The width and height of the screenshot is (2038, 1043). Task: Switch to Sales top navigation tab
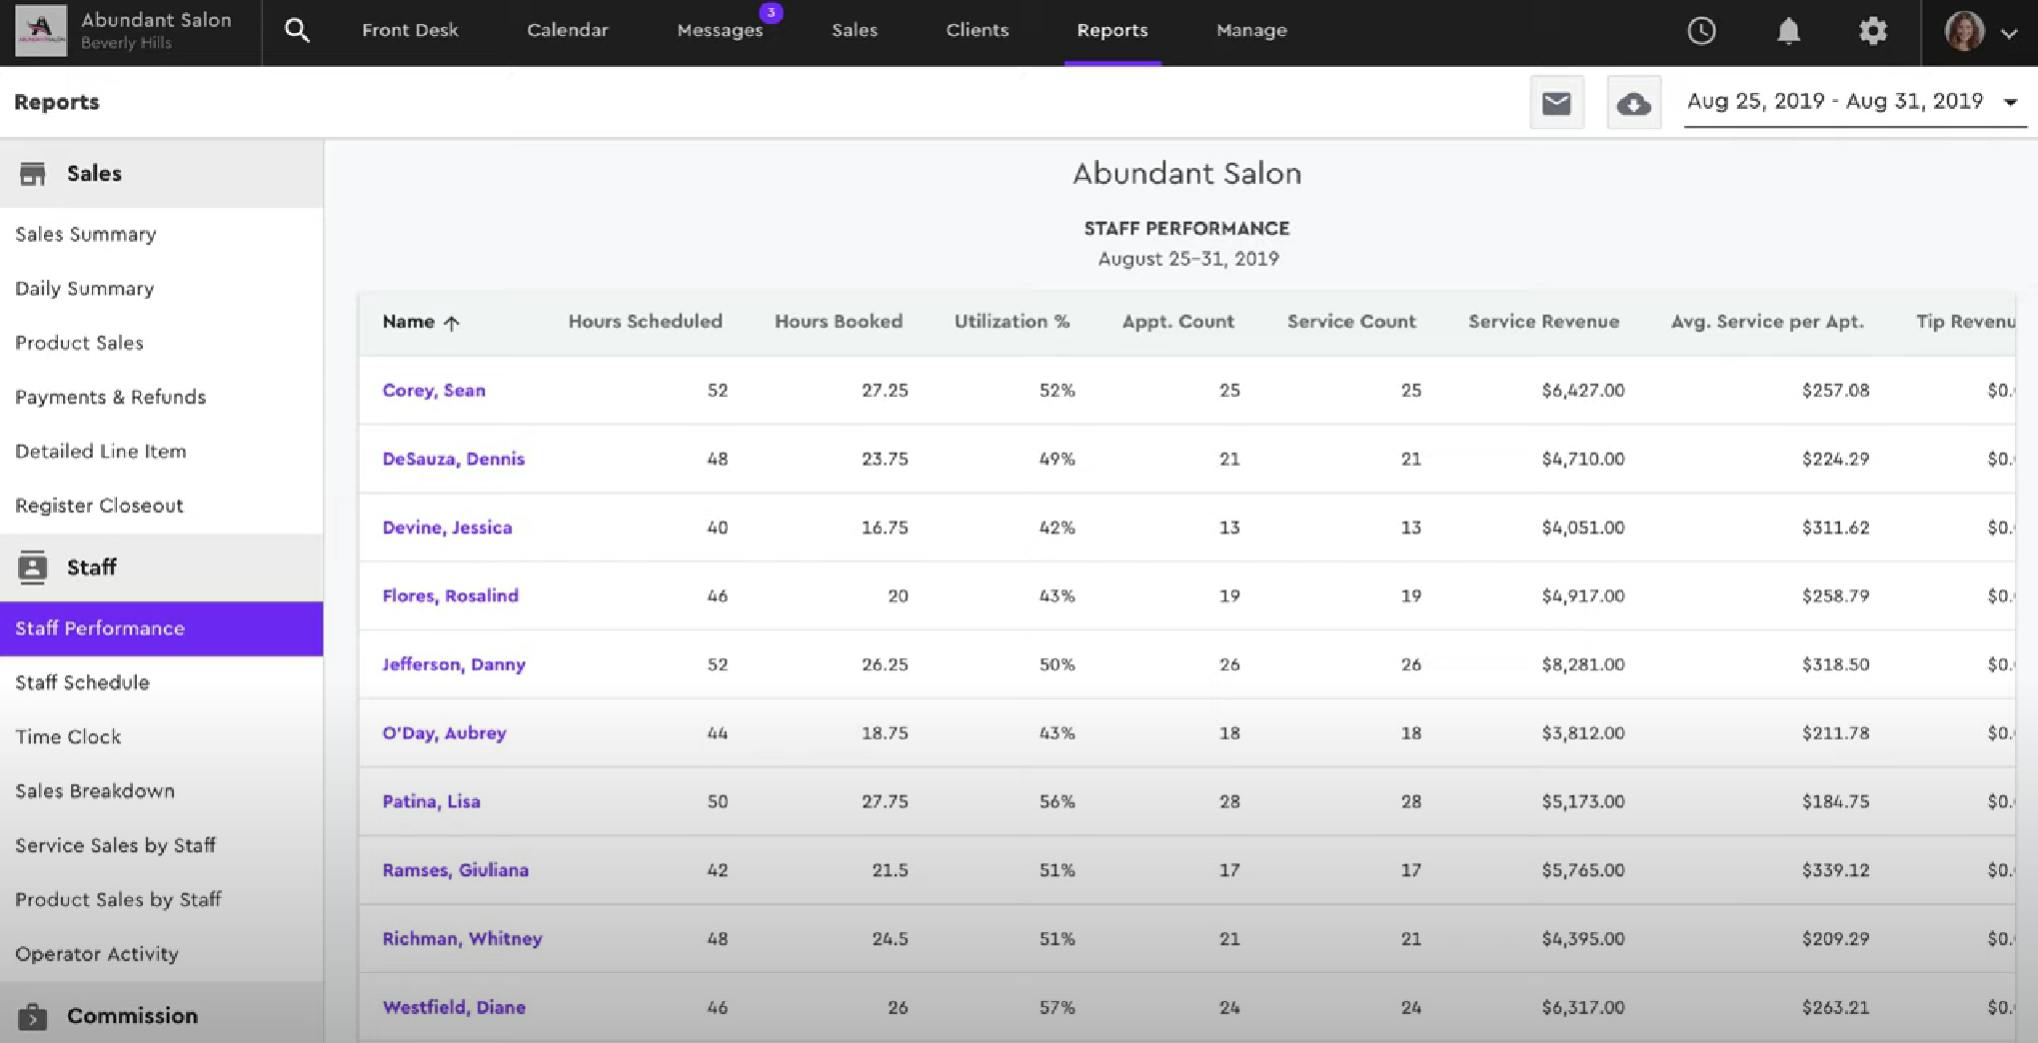click(x=854, y=30)
